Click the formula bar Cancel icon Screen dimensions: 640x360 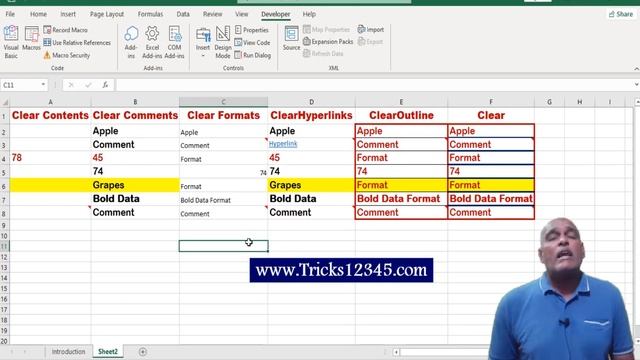click(71, 85)
